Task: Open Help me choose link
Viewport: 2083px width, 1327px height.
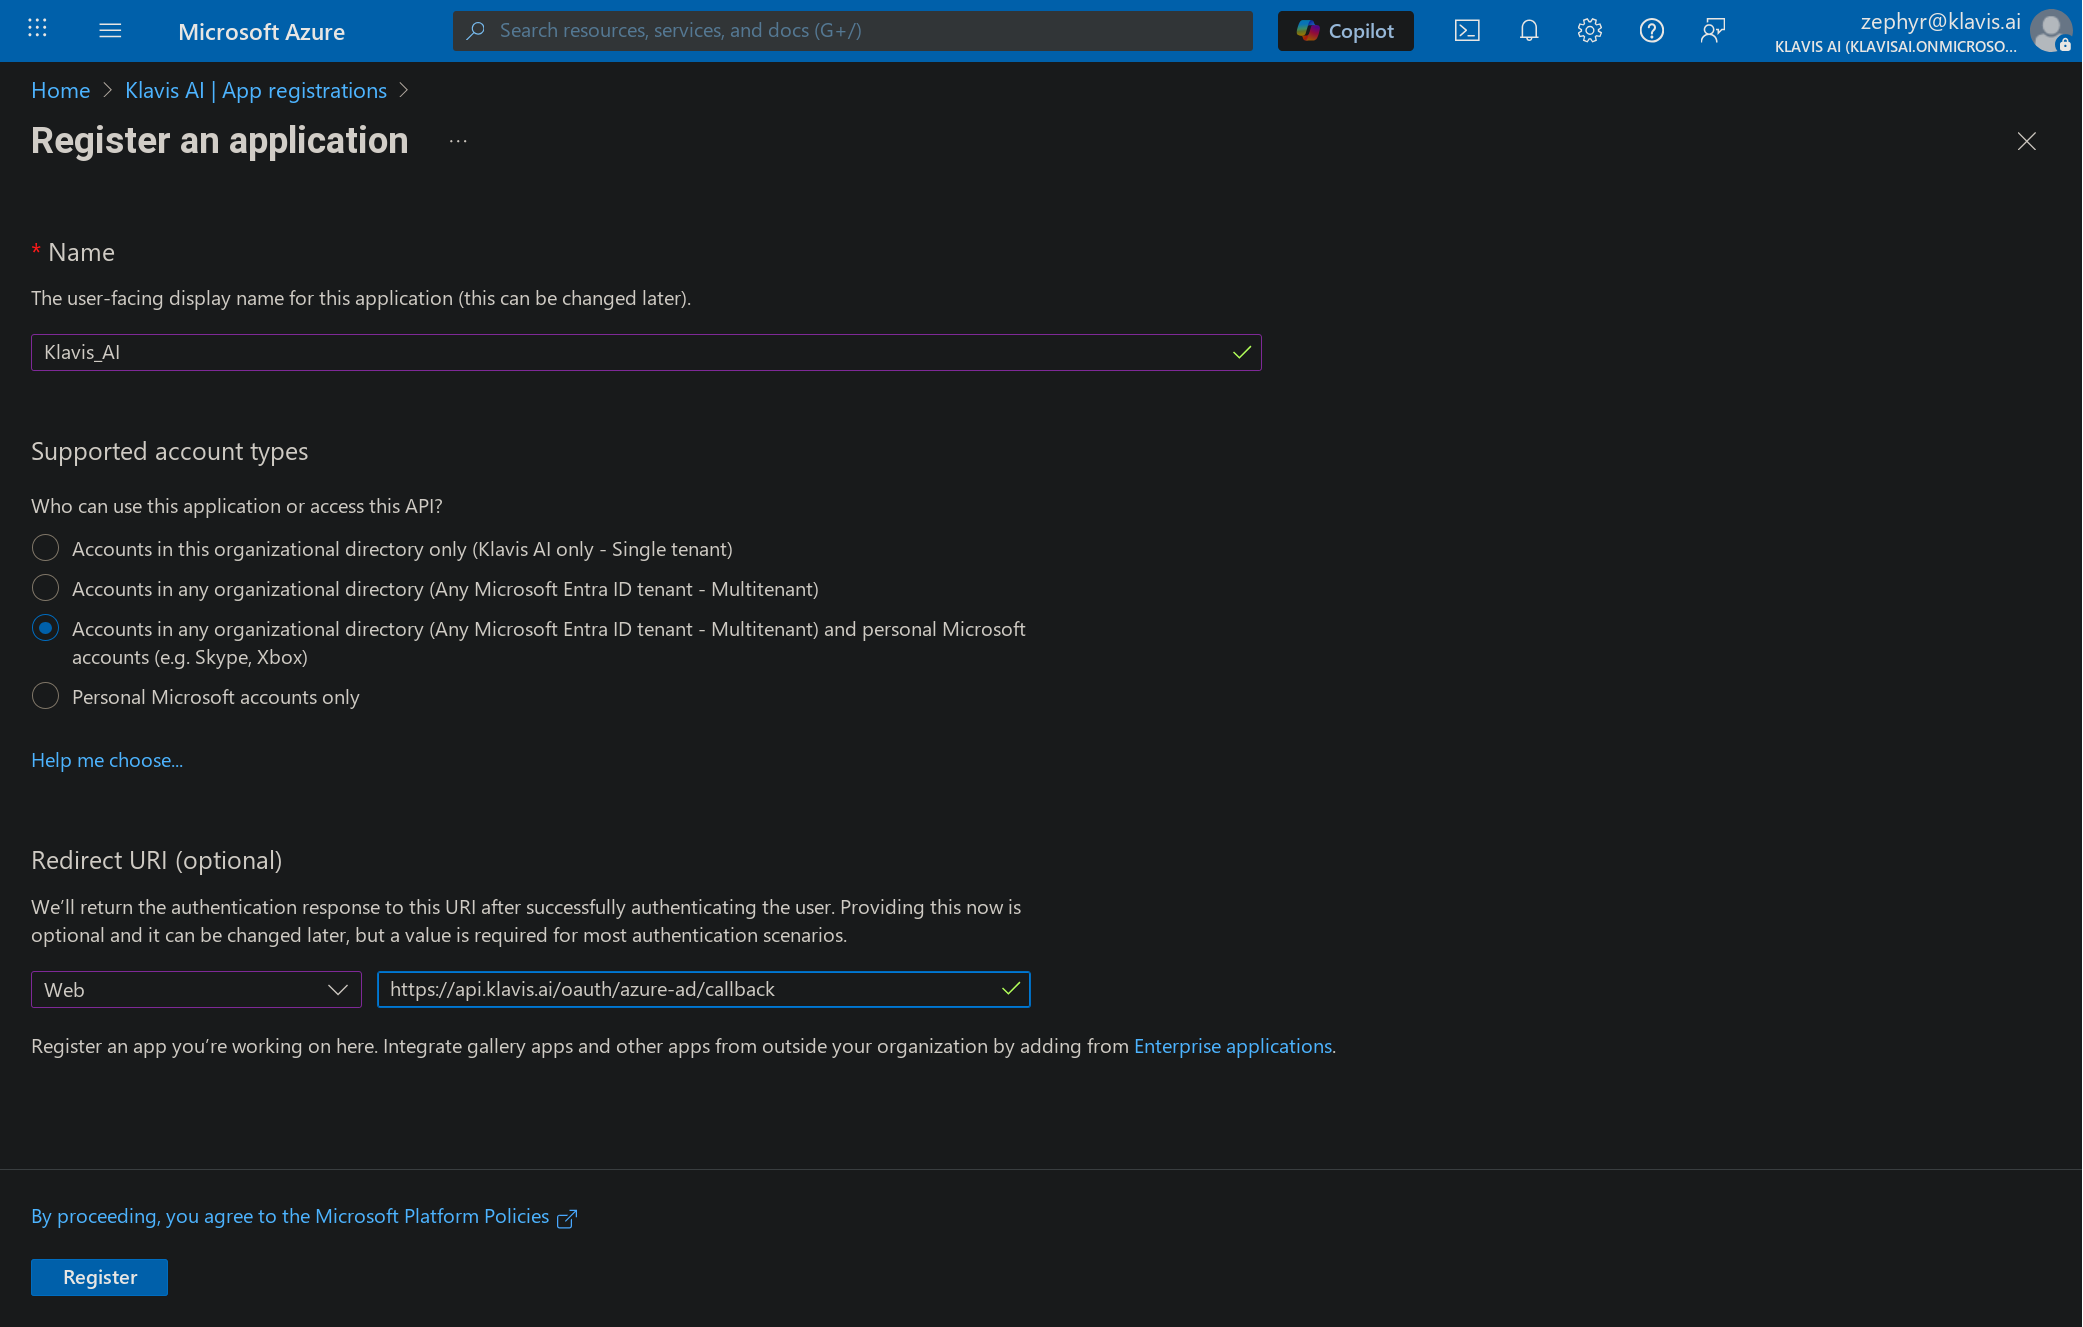Action: click(106, 760)
